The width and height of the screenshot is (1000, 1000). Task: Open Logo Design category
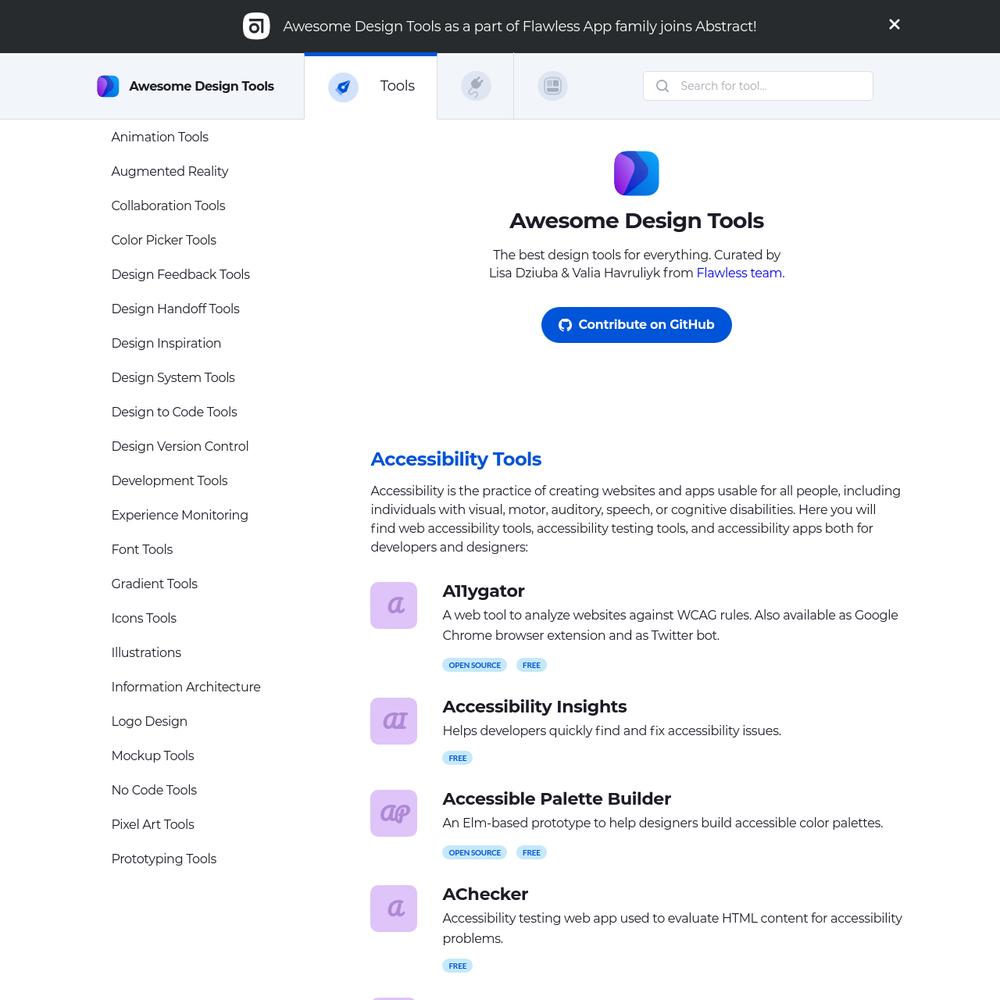click(x=149, y=723)
